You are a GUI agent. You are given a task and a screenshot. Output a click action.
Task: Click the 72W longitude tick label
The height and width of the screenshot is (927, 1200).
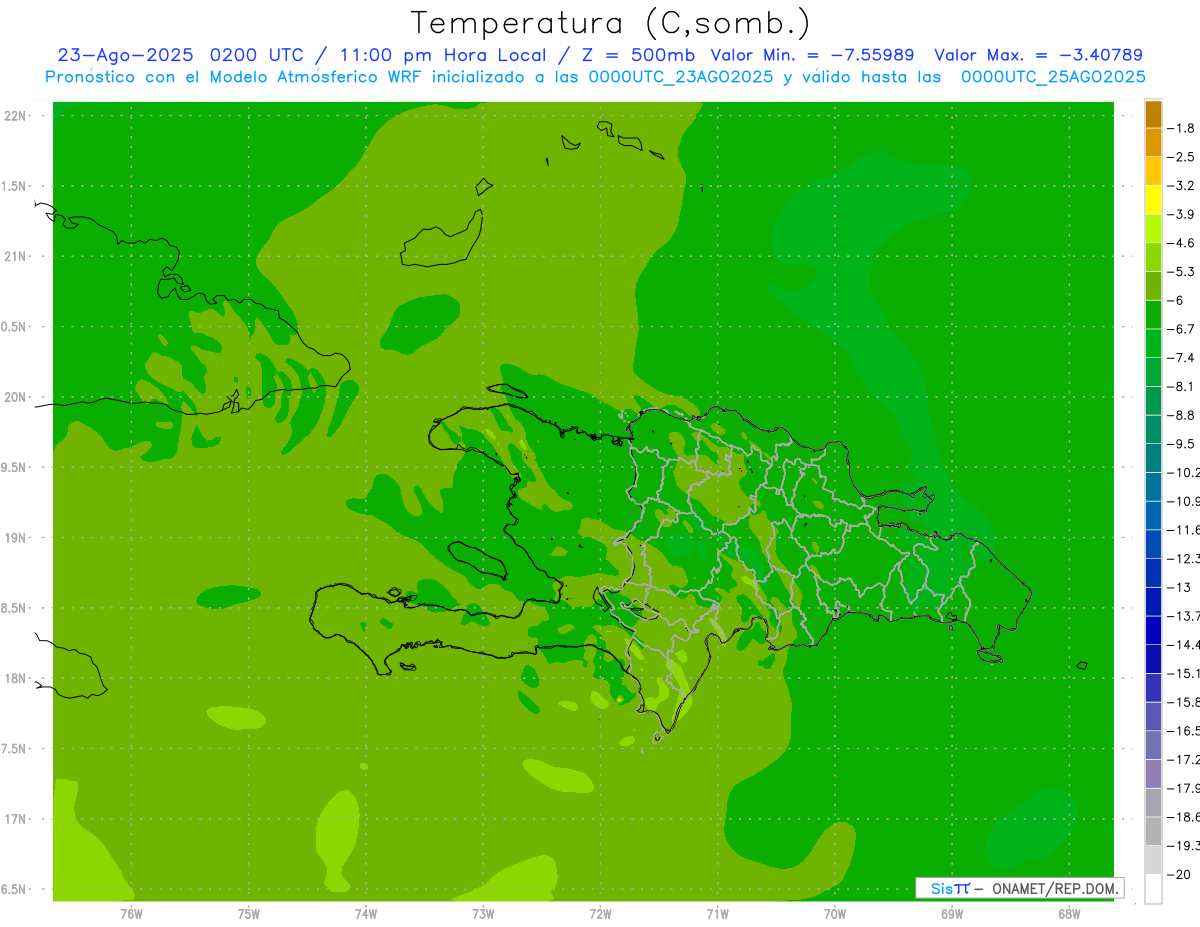coord(600,914)
